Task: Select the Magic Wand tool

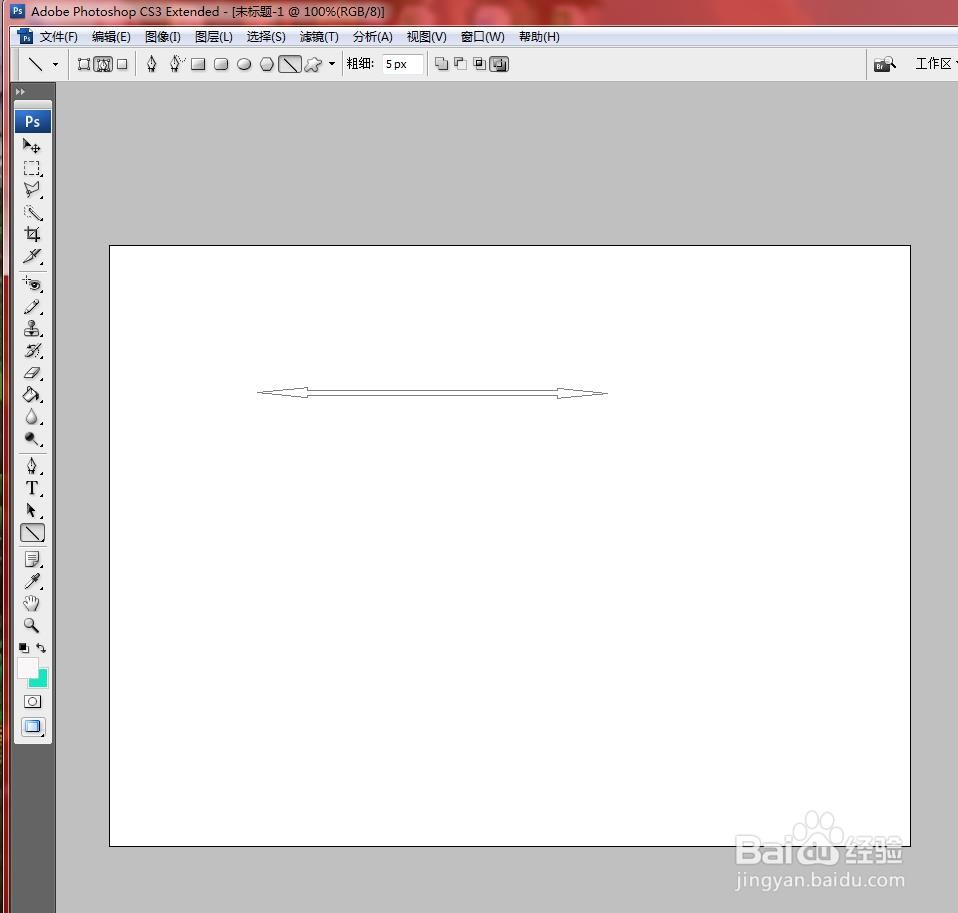Action: point(31,213)
